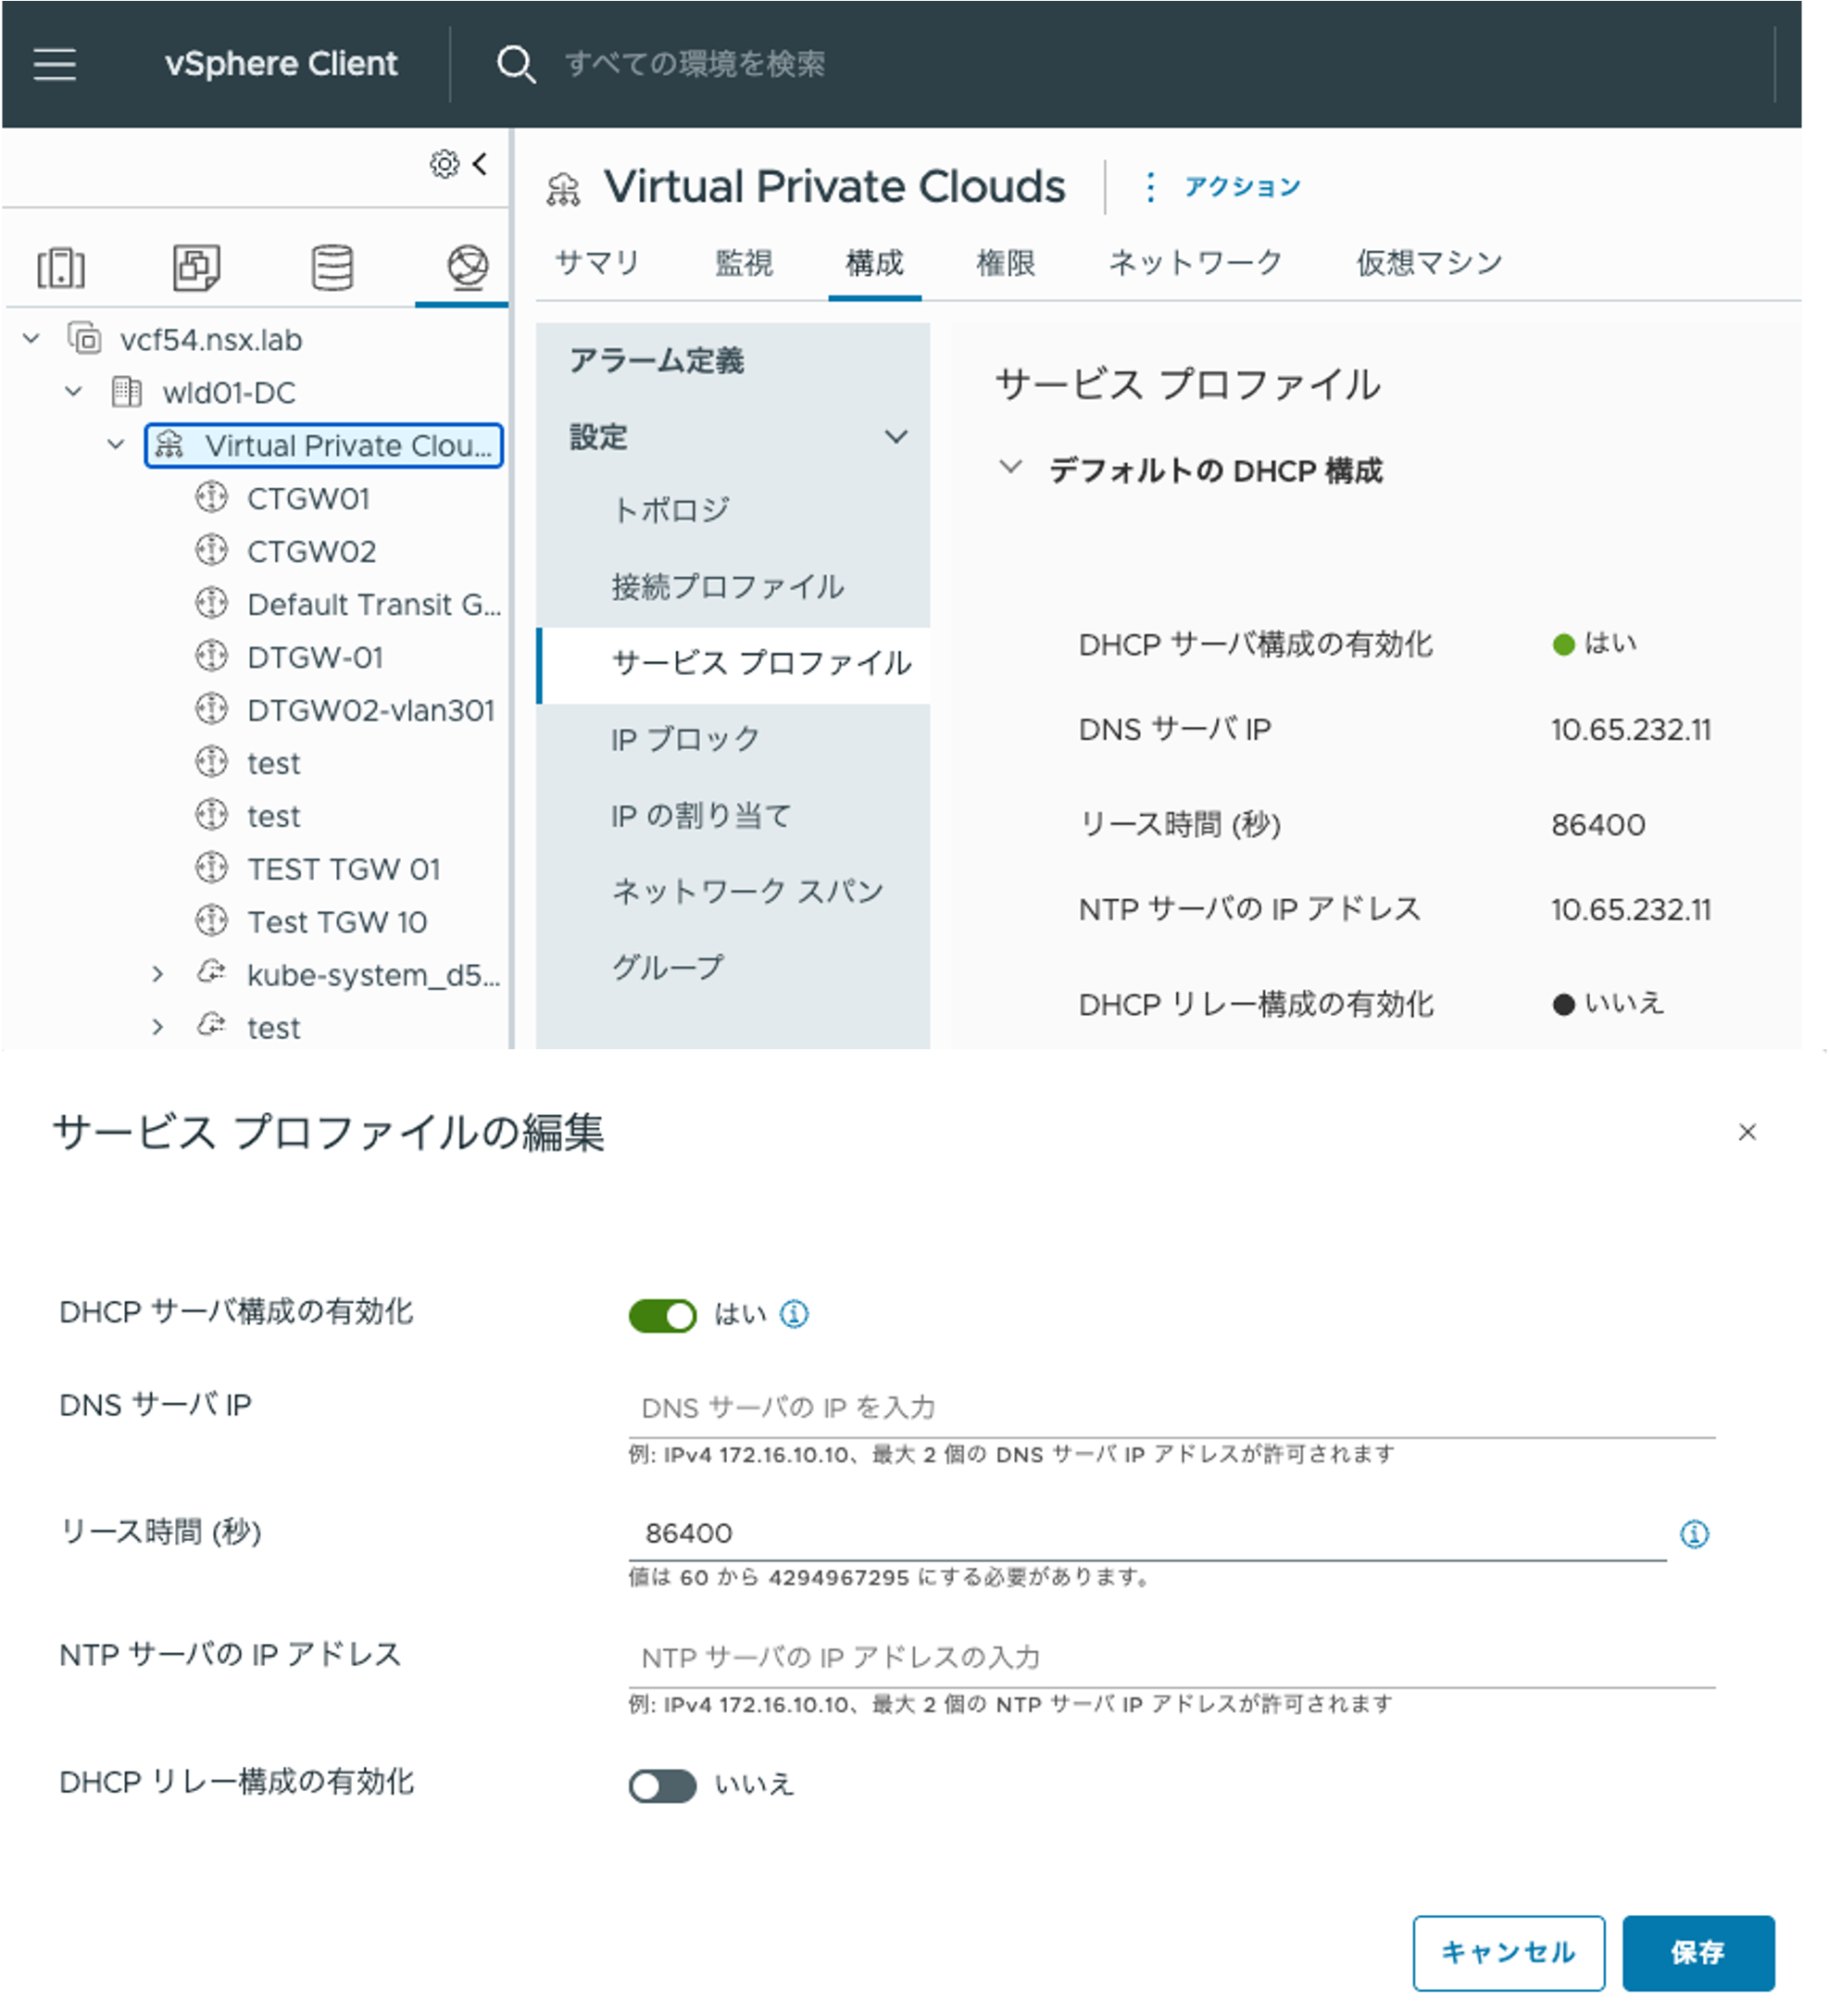
Task: Open the 権限 tab
Action: point(1005,263)
